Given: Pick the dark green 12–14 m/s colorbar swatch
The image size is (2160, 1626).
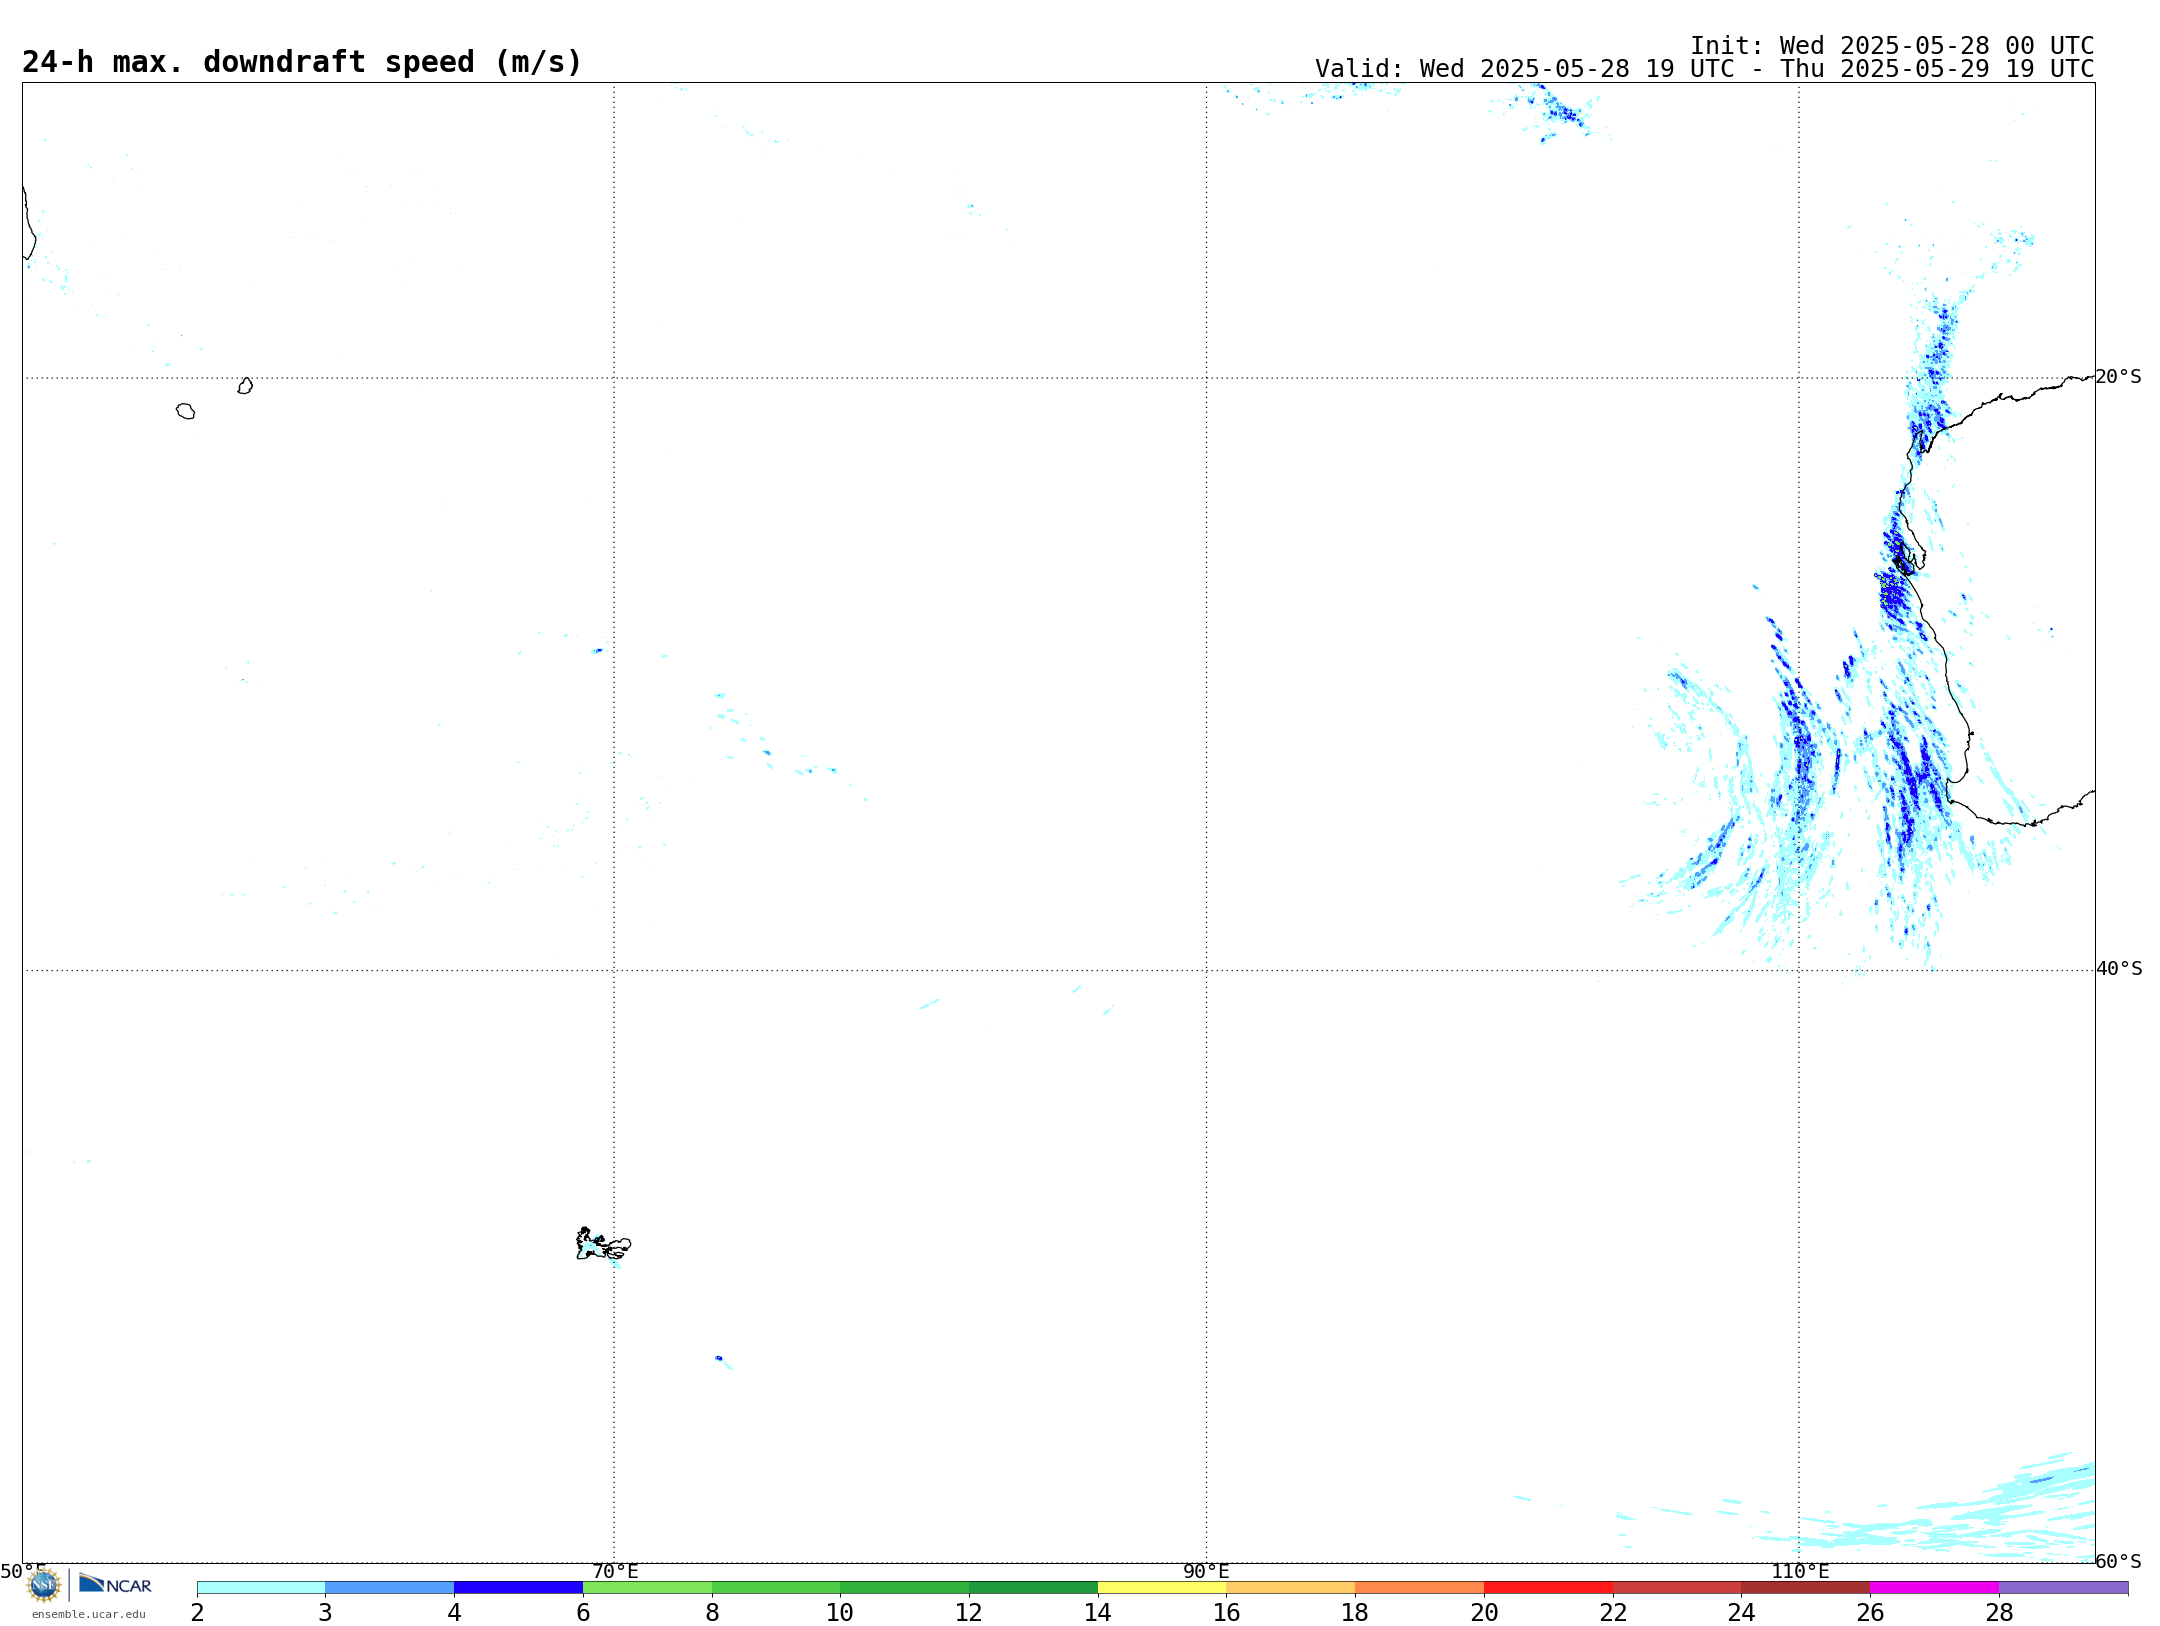Looking at the screenshot, I should coord(1033,1588).
